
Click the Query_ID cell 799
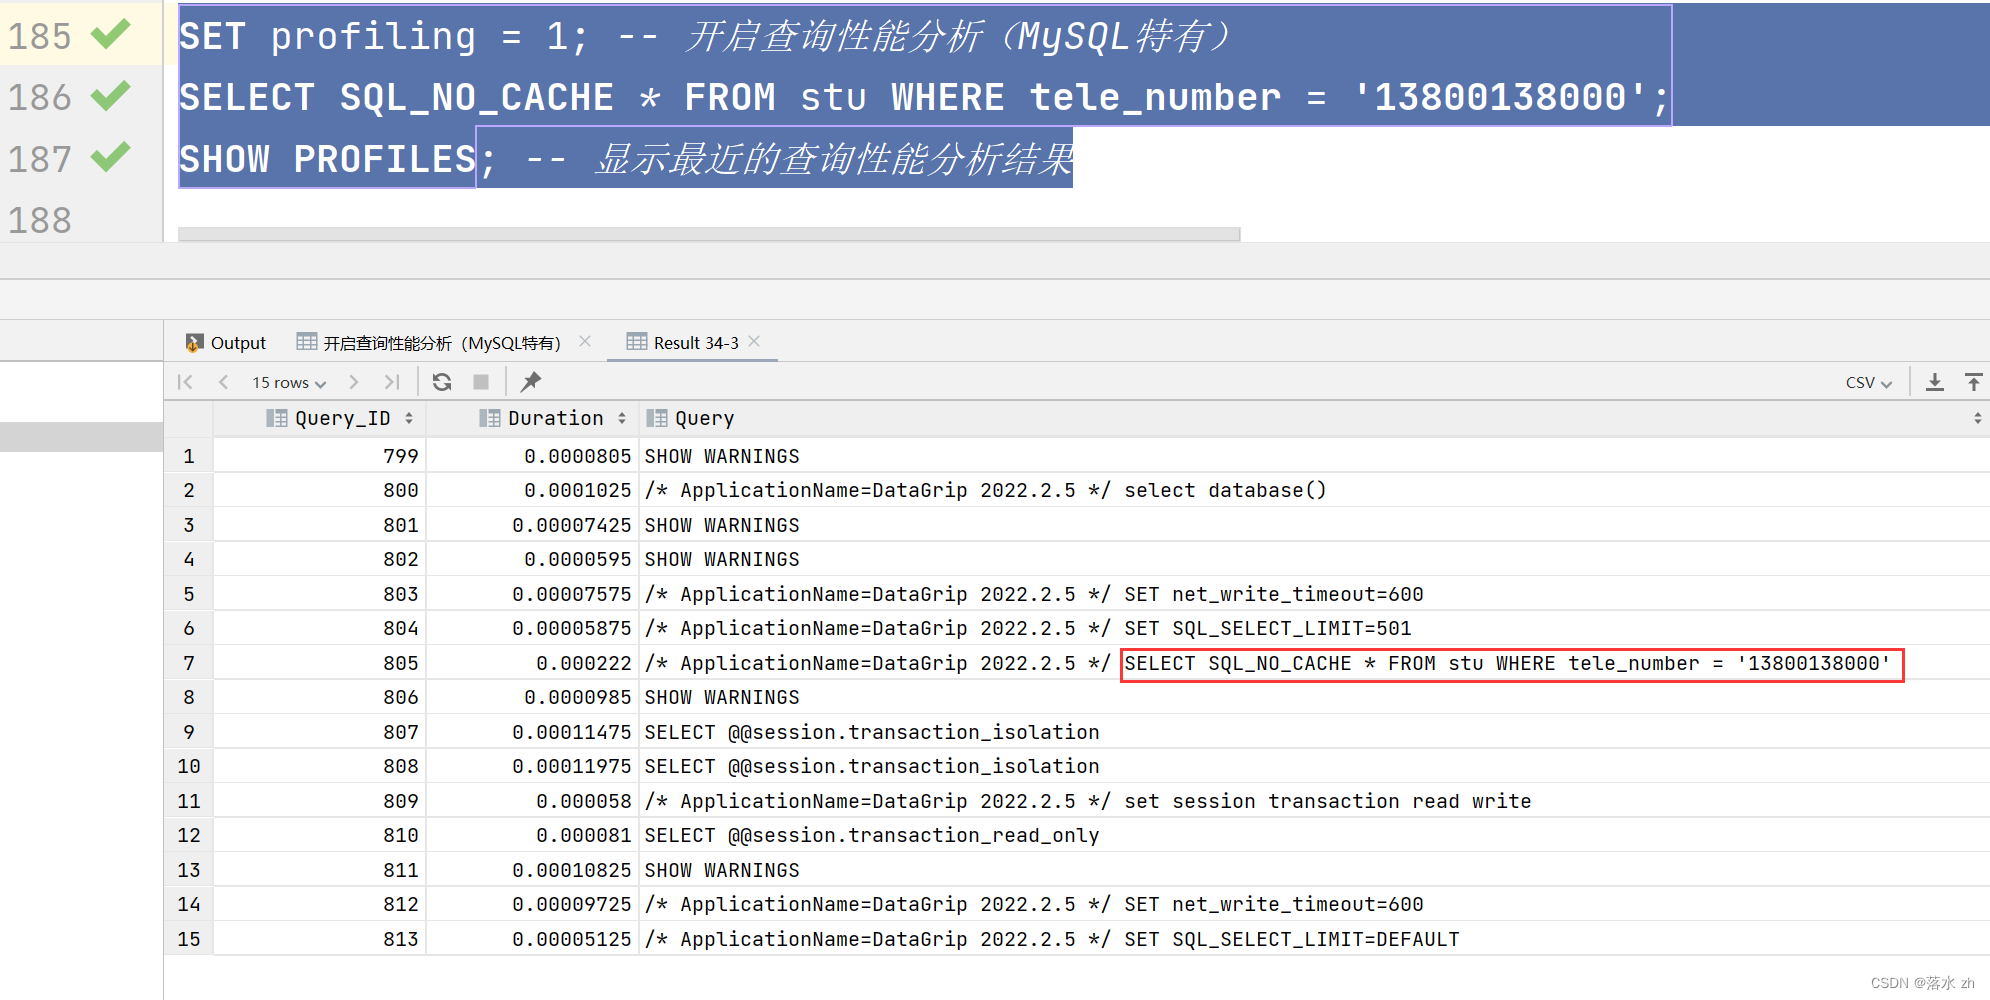(x=320, y=456)
